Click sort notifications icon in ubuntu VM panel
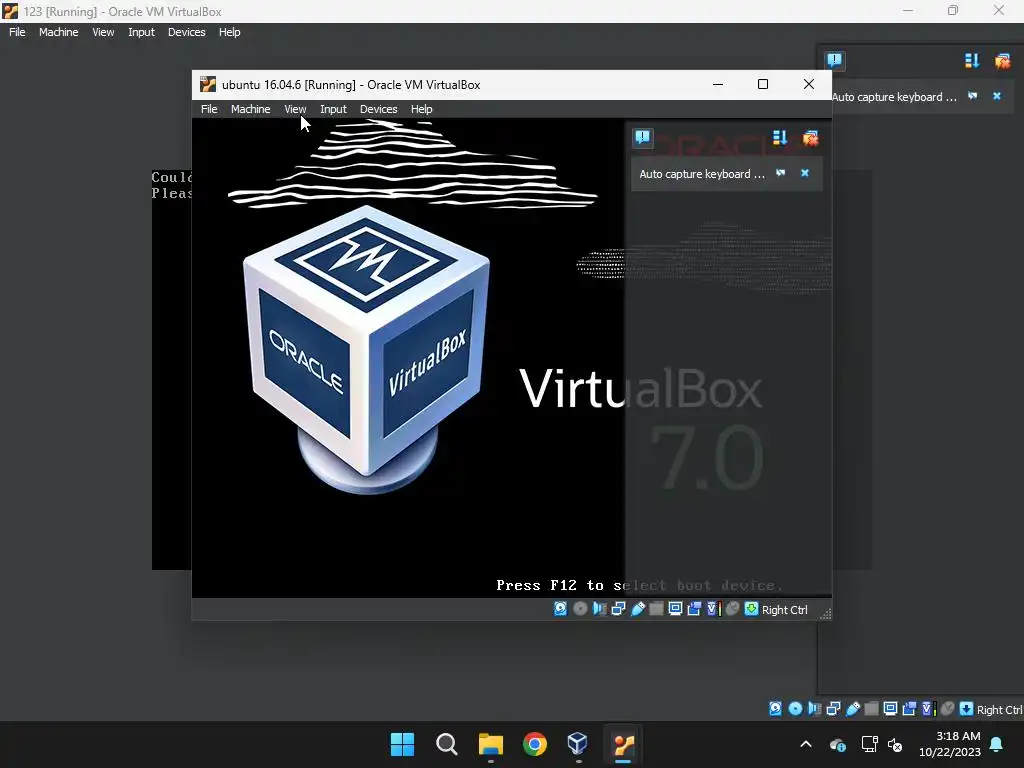The height and width of the screenshot is (768, 1024). pos(780,138)
